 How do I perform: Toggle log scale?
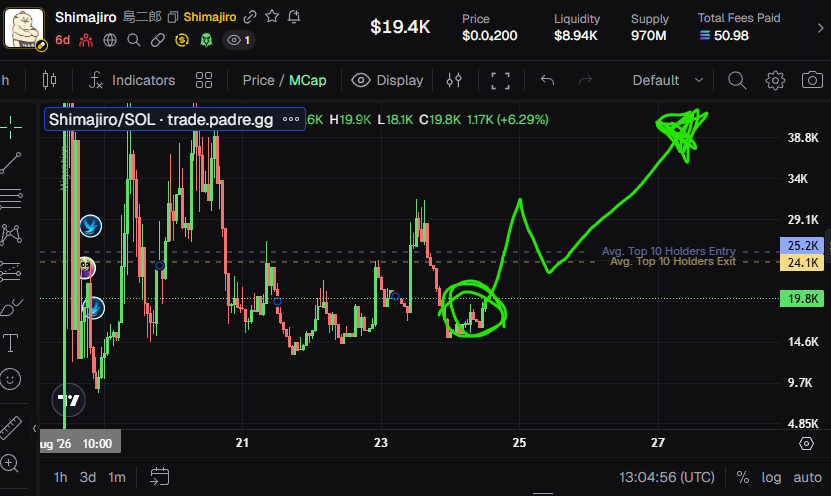(x=771, y=477)
